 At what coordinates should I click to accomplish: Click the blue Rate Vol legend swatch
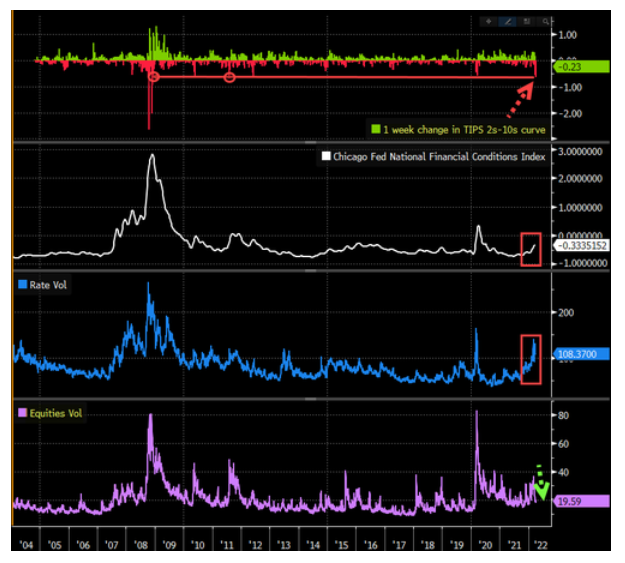(x=23, y=284)
